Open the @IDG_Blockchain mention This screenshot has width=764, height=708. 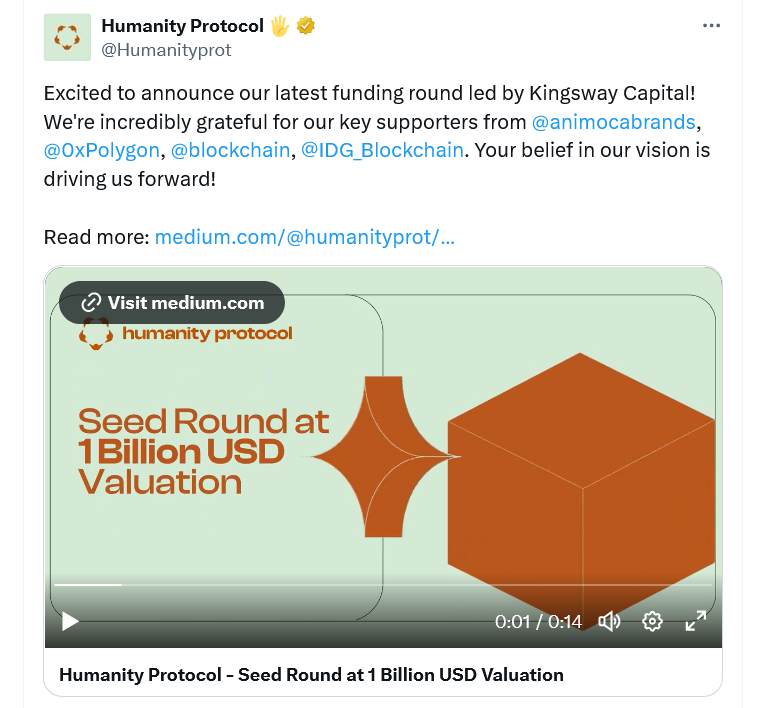pyautogui.click(x=382, y=150)
